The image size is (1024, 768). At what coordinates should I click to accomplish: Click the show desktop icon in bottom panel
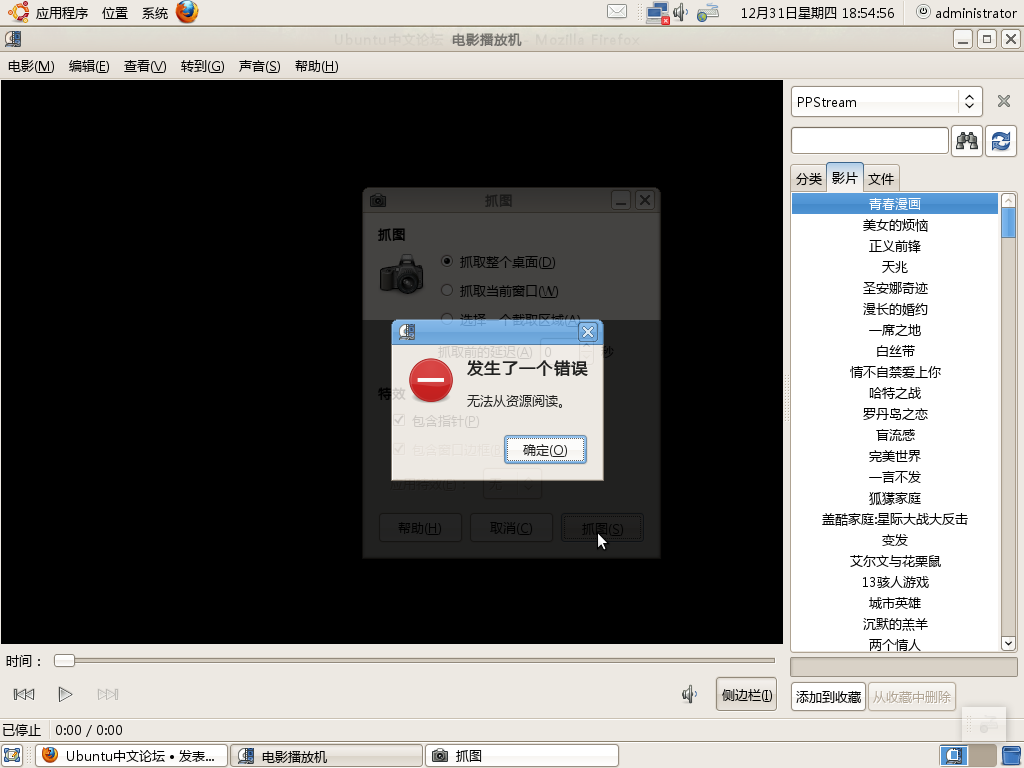[12, 756]
